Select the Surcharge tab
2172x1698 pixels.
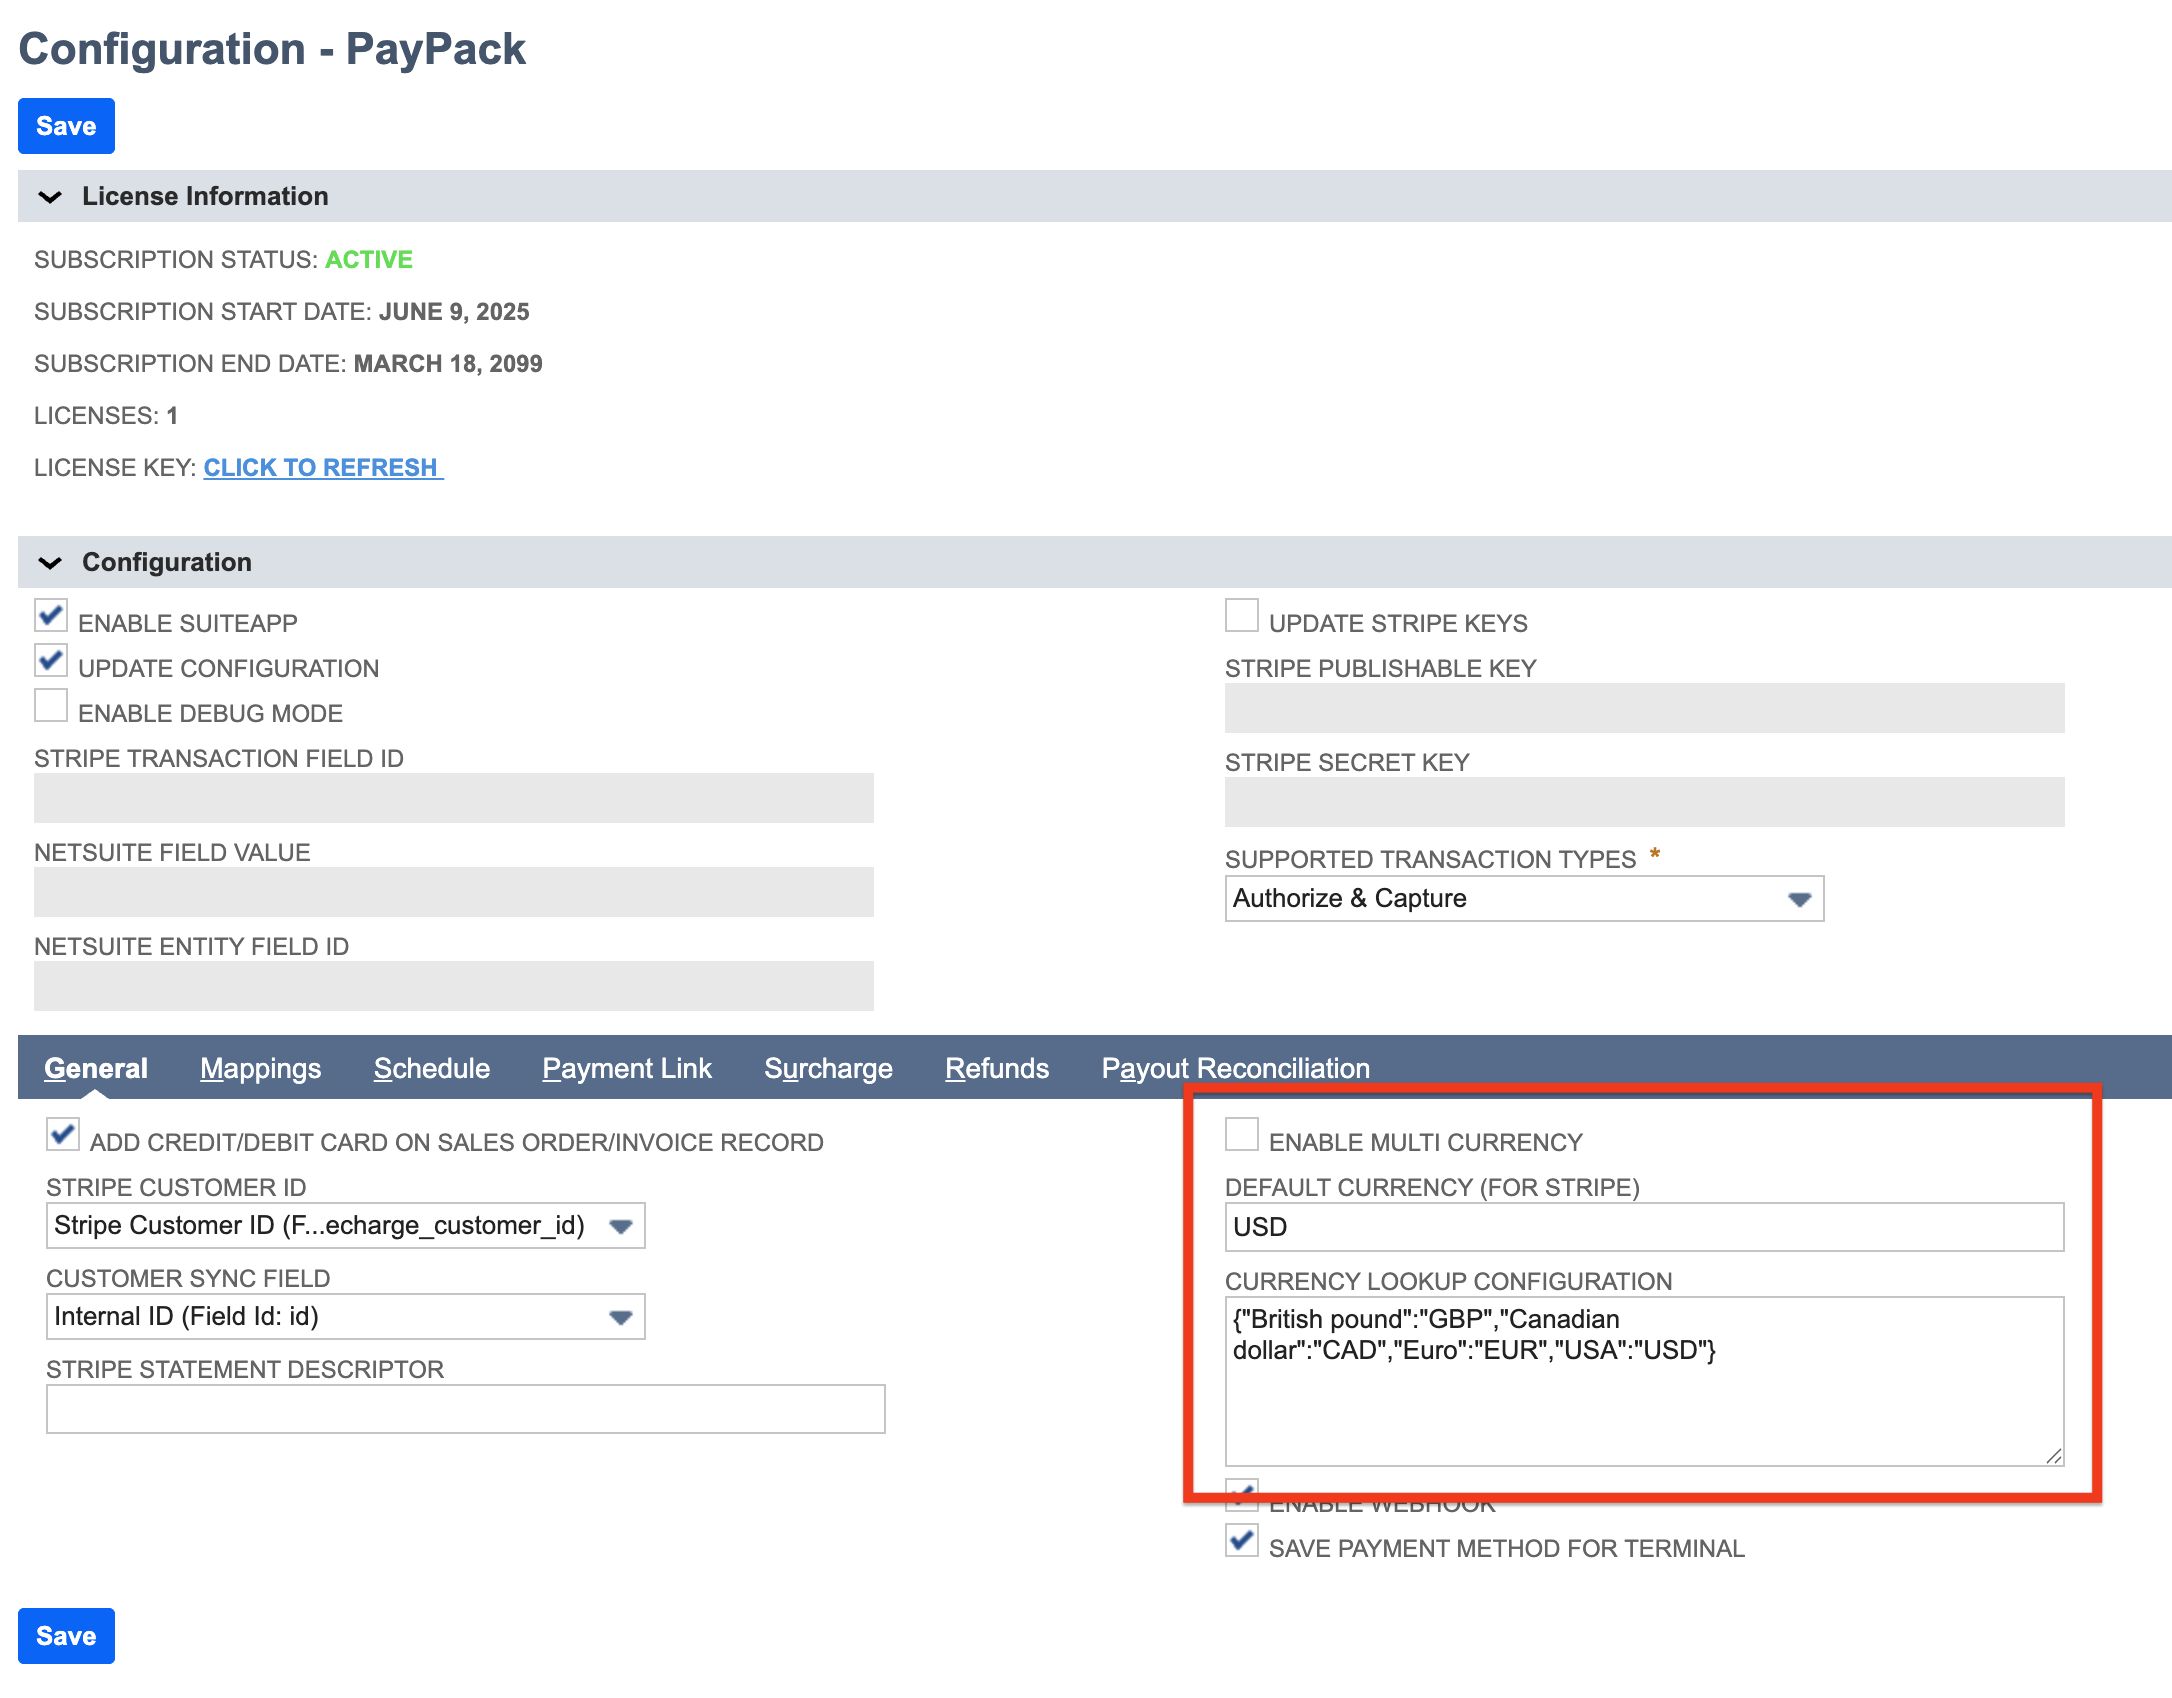tap(829, 1068)
